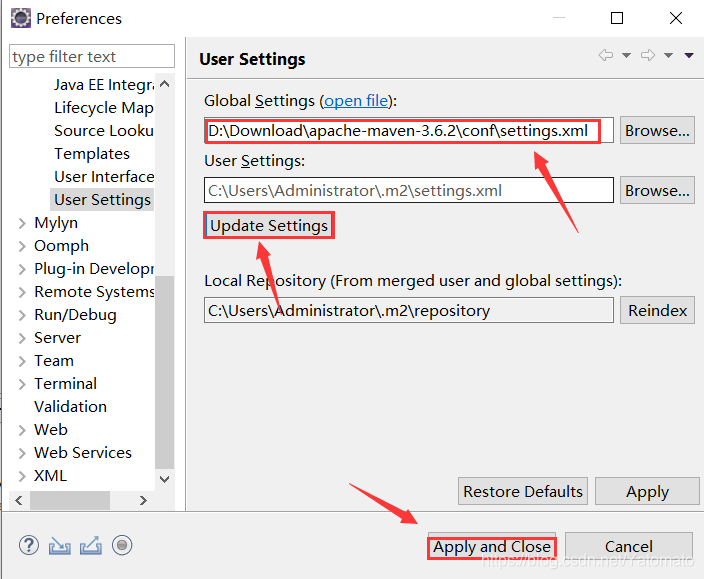Expand the Web tree node
Image resolution: width=704 pixels, height=579 pixels.
pos(22,430)
